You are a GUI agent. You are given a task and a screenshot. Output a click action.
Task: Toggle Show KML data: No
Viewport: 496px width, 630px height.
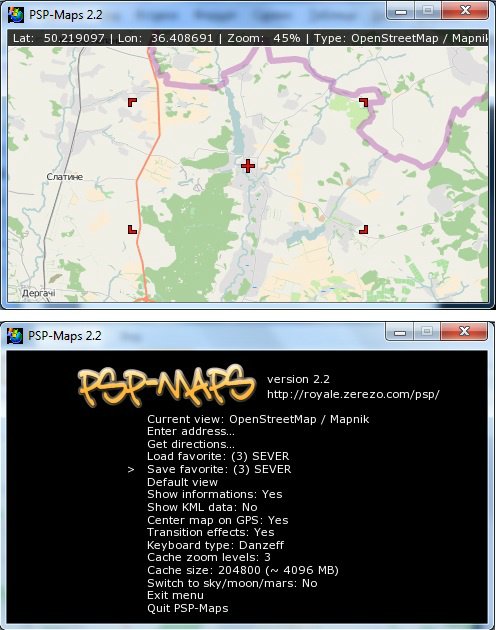[202, 507]
